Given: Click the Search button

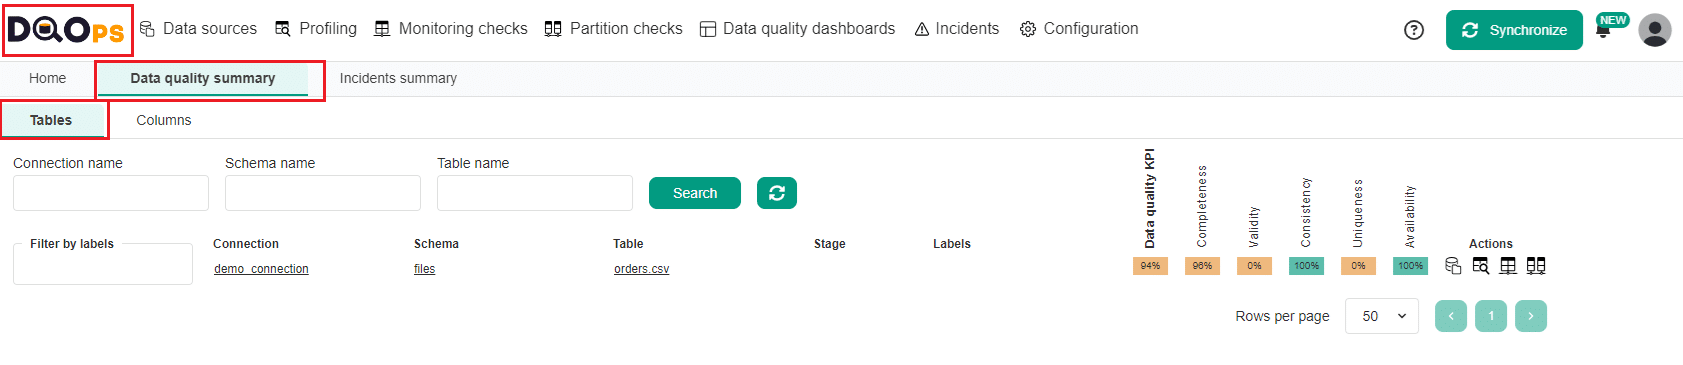Looking at the screenshot, I should click(695, 193).
